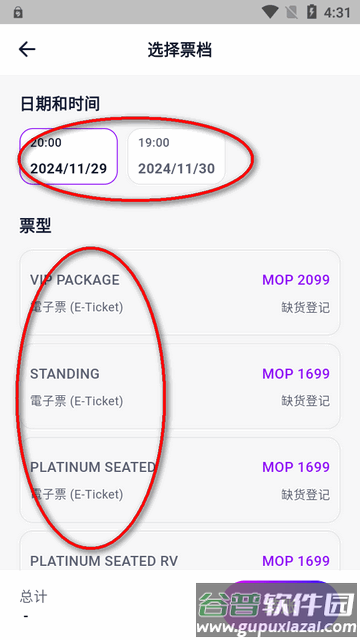360x640 pixels.
Task: Choose the PLATINUM SEATED RV ticket
Action: (x=180, y=550)
